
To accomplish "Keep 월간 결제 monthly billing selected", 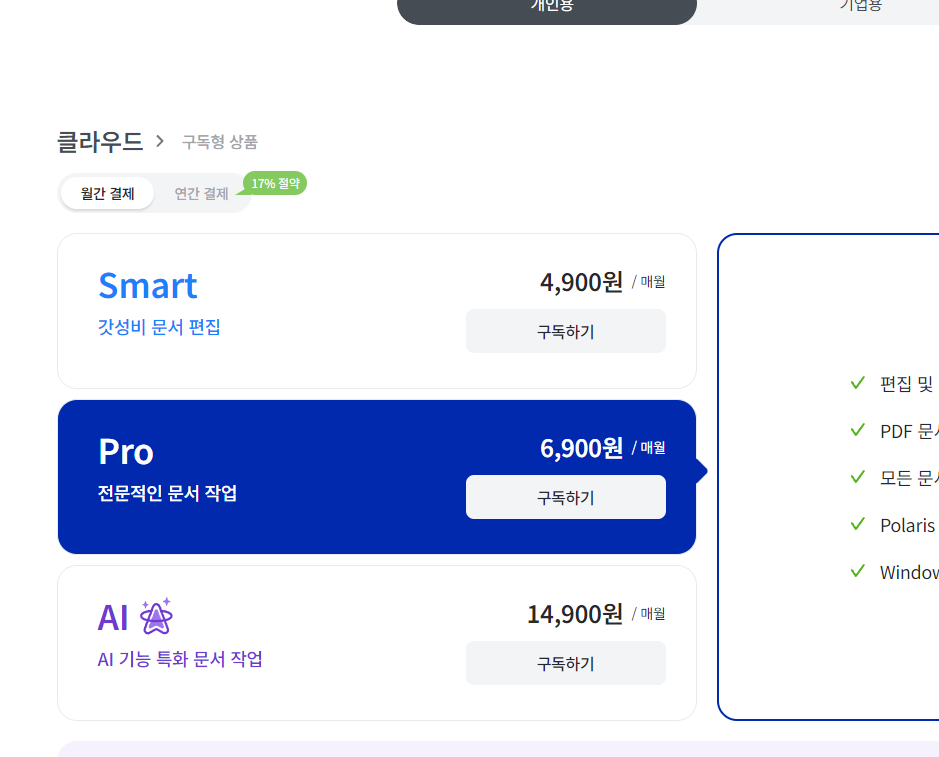I will 107,192.
